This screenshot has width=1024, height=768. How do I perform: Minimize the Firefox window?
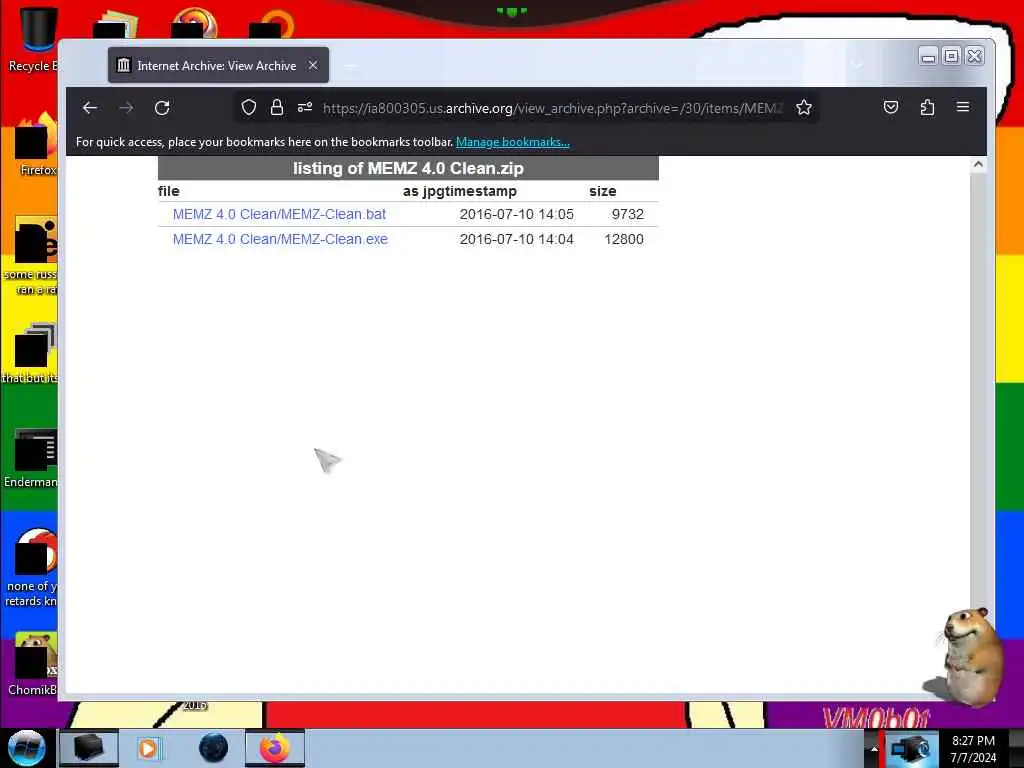[928, 57]
